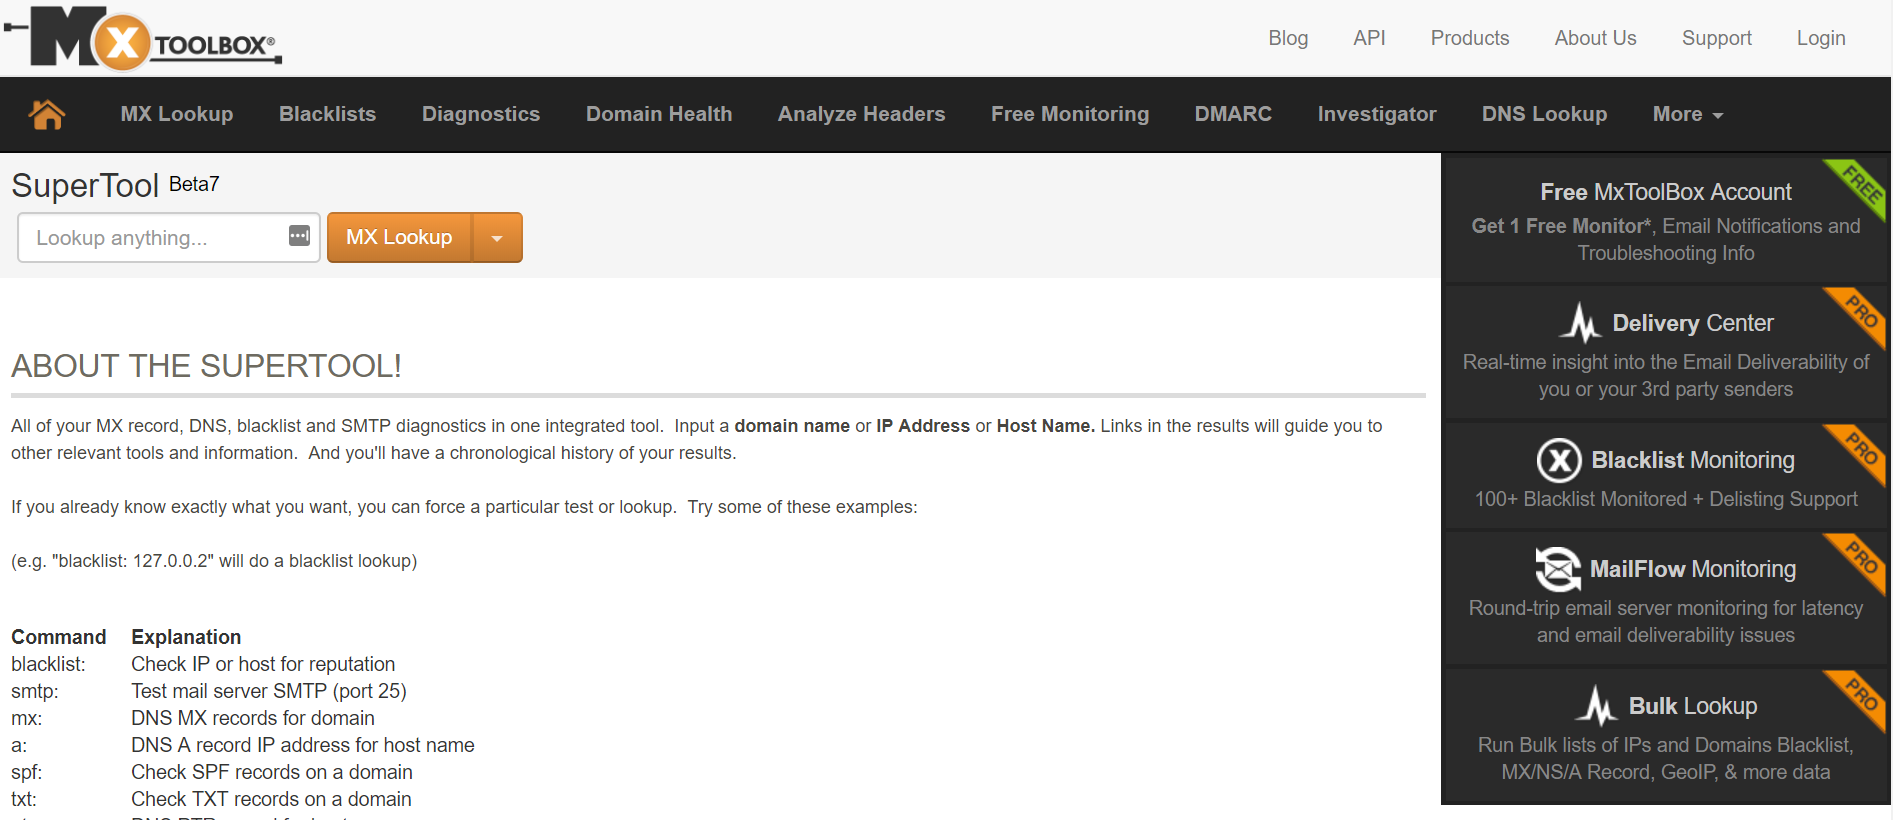Image resolution: width=1893 pixels, height=820 pixels.
Task: Click the 'blacklist:' command
Action: [x=48, y=664]
